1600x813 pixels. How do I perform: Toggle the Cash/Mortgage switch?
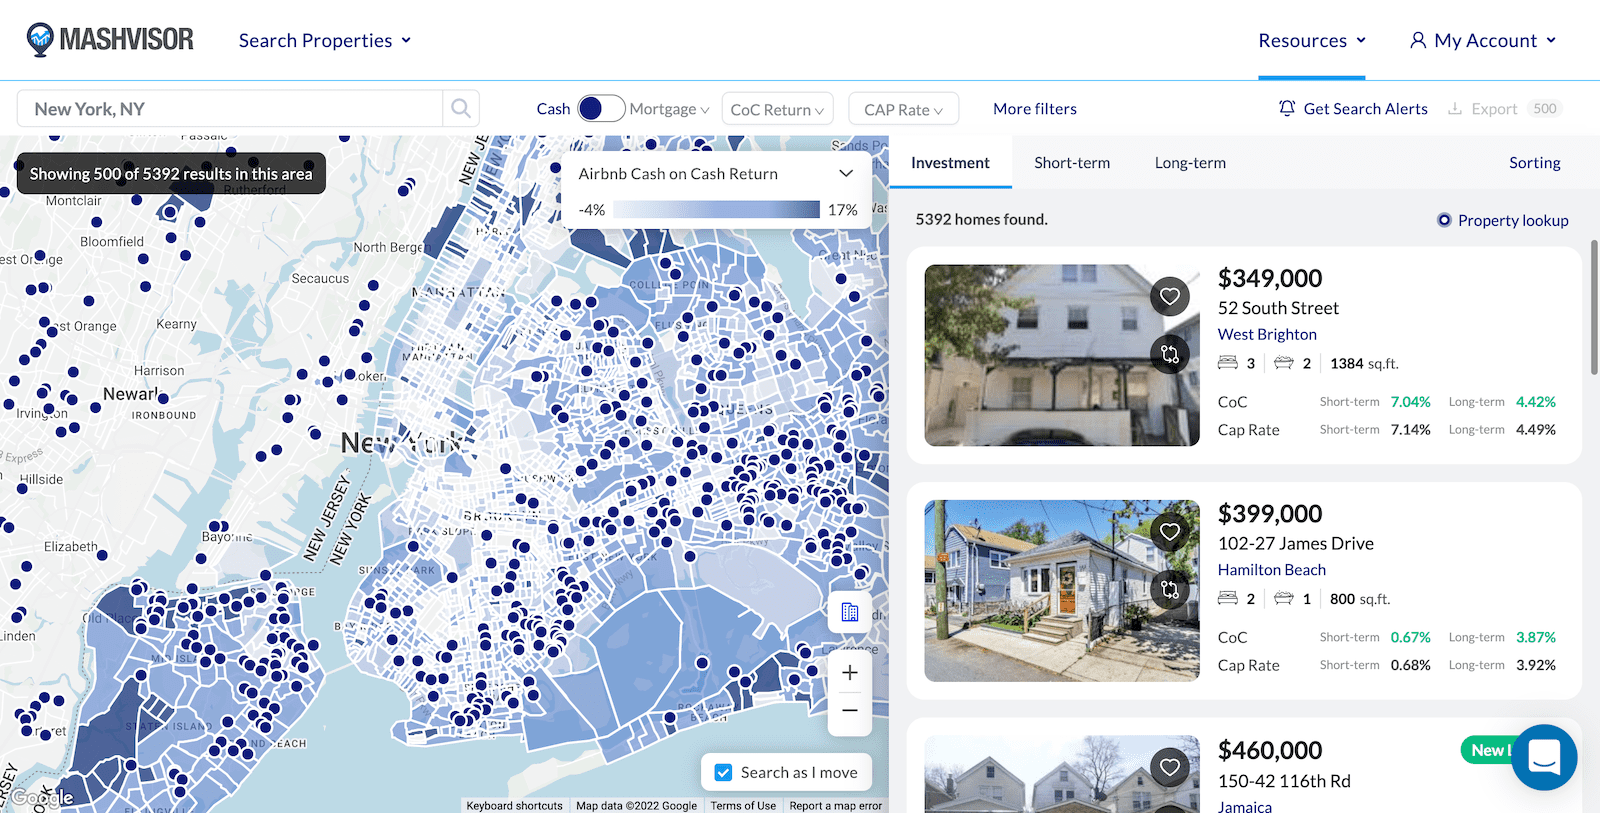(x=601, y=108)
